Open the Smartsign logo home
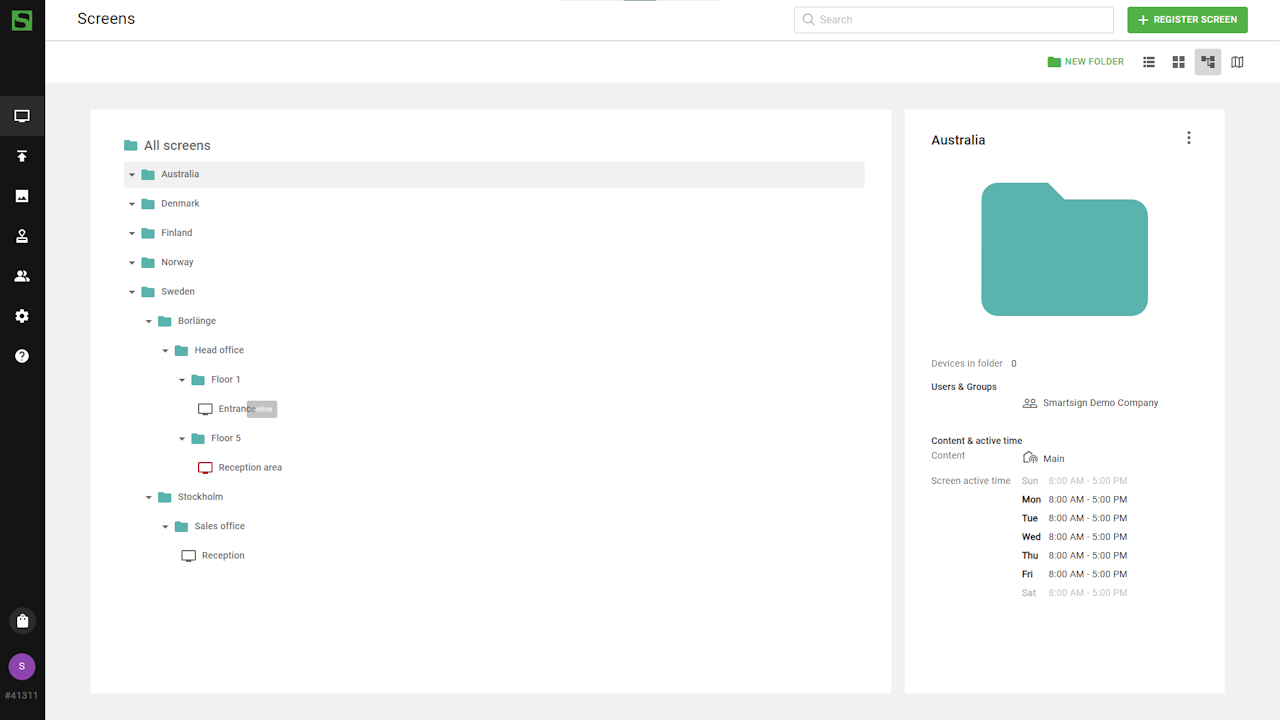This screenshot has width=1280, height=720. pyautogui.click(x=22, y=19)
